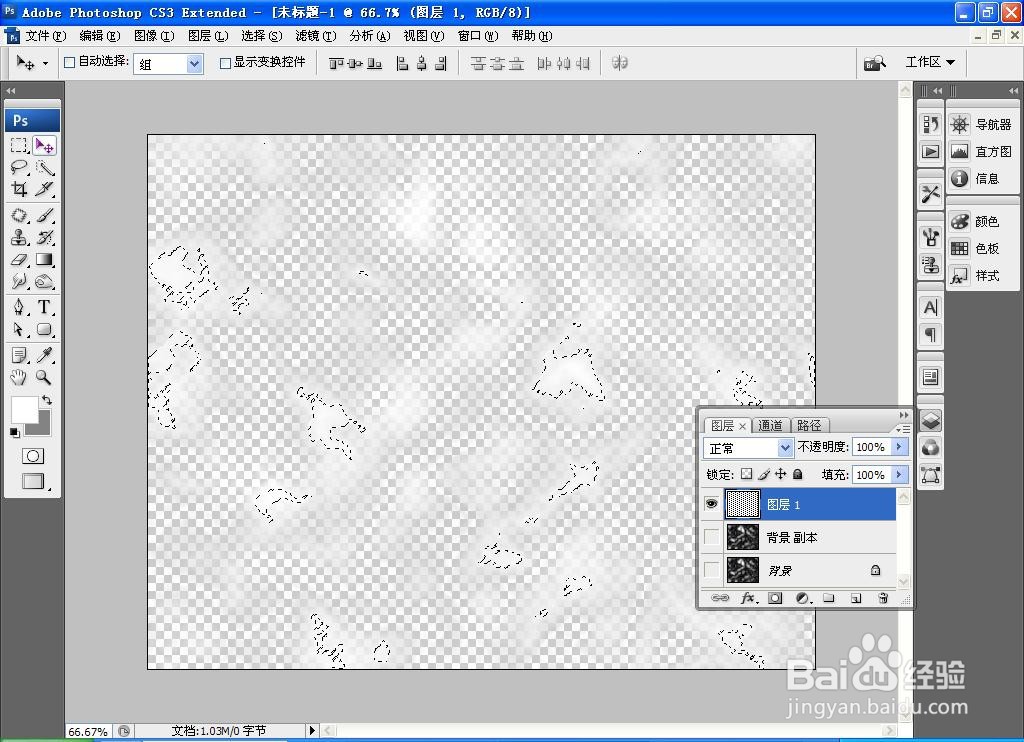
Task: Reset default foreground and background colors
Action: (x=14, y=432)
